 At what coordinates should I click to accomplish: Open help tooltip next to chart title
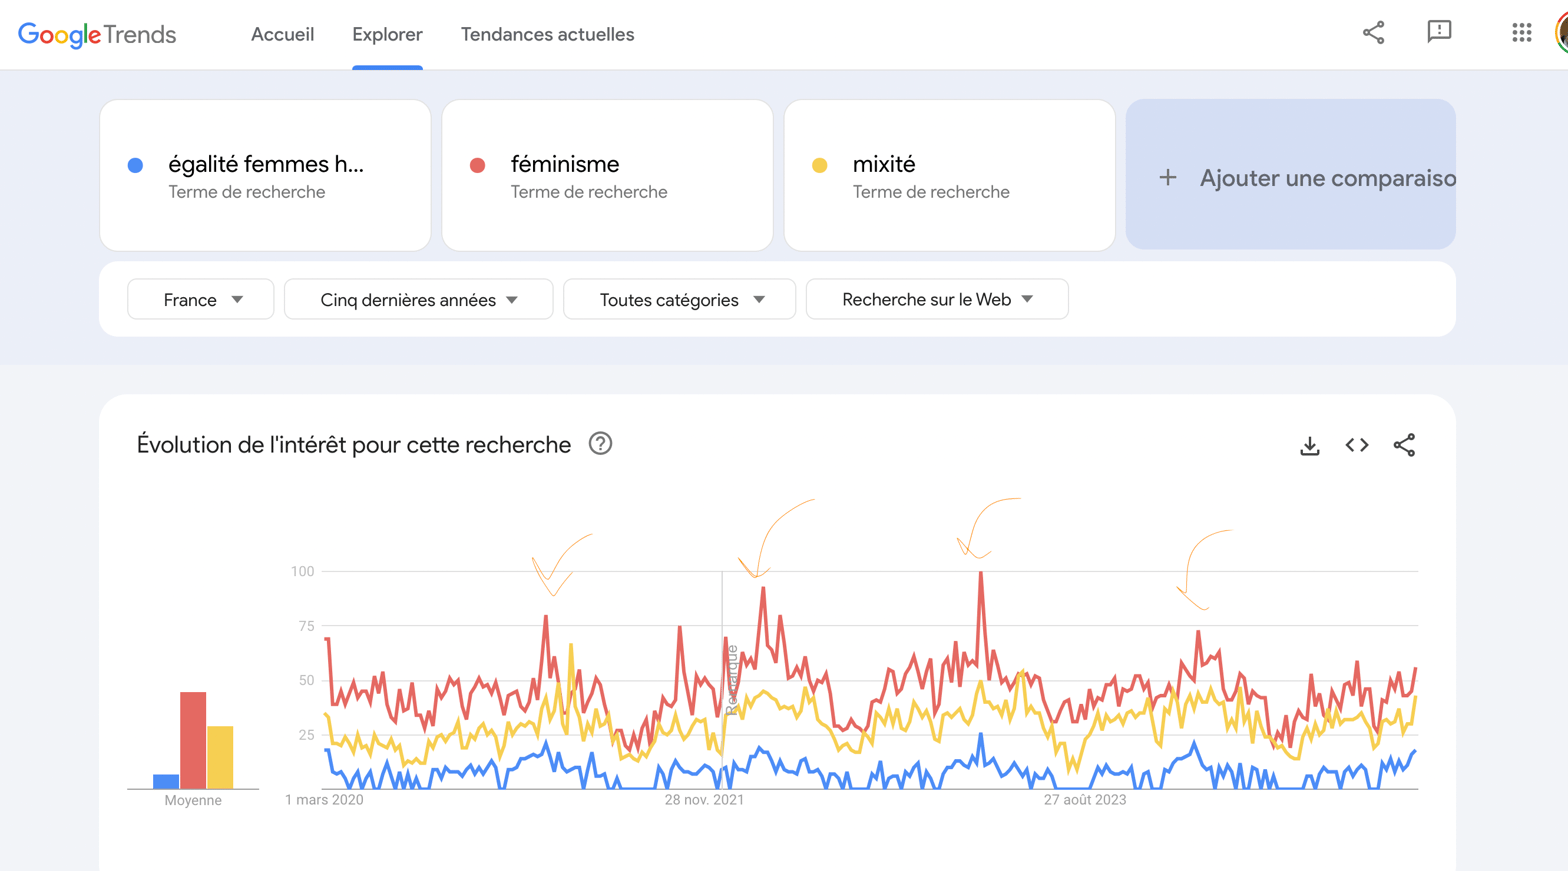click(x=600, y=444)
